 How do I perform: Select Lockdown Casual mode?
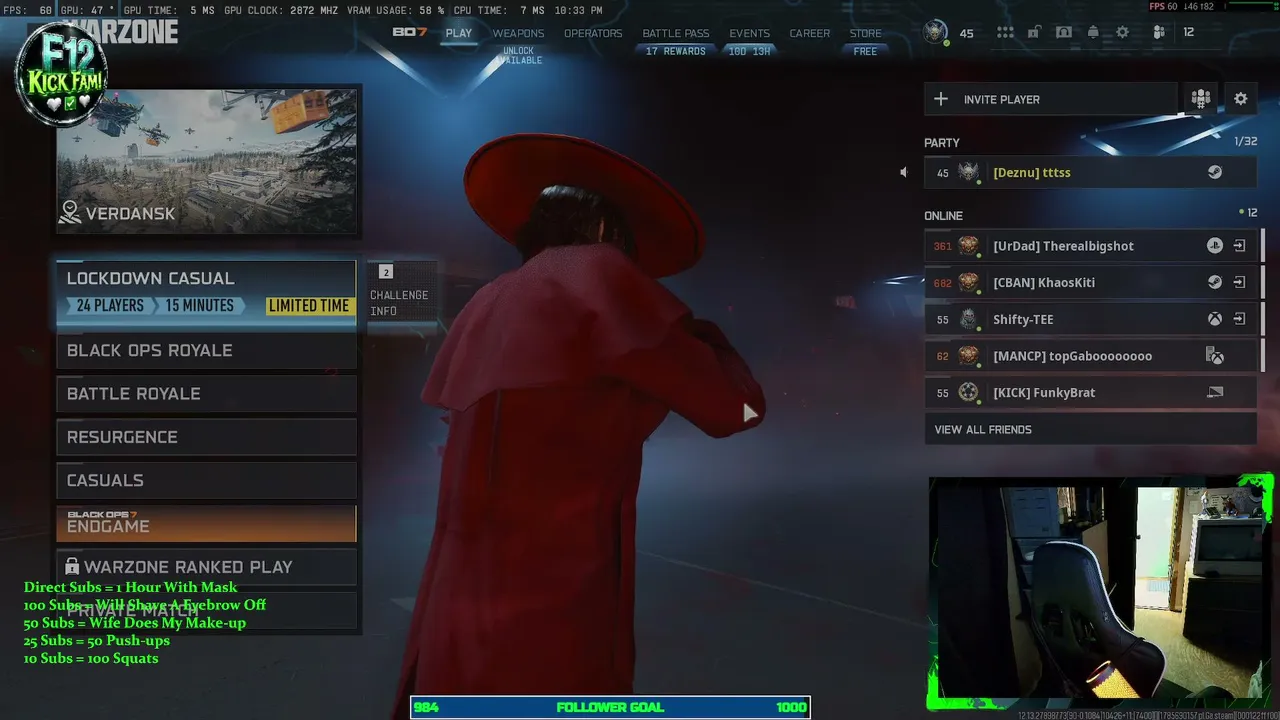206,292
